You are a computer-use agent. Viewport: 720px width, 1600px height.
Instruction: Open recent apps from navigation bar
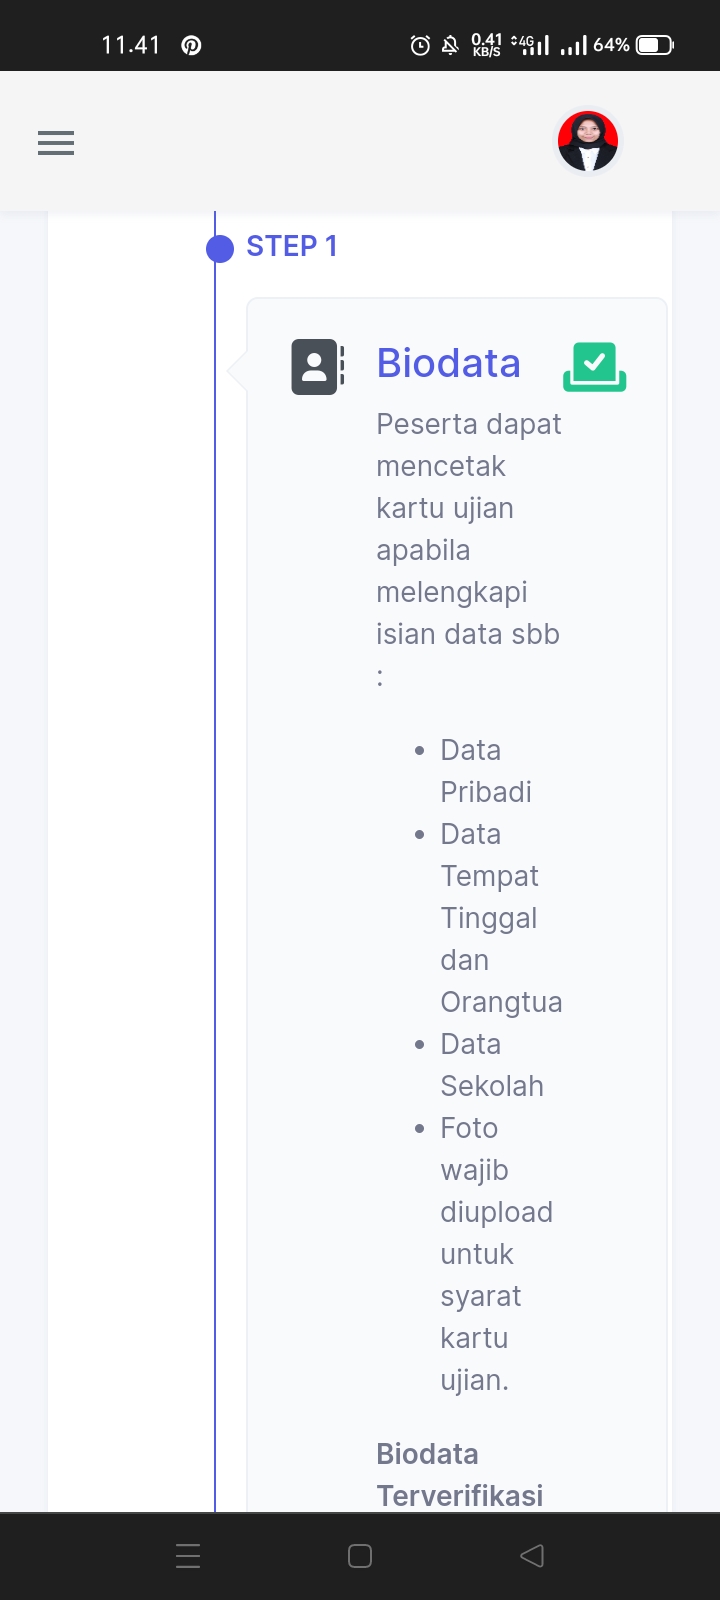188,1556
